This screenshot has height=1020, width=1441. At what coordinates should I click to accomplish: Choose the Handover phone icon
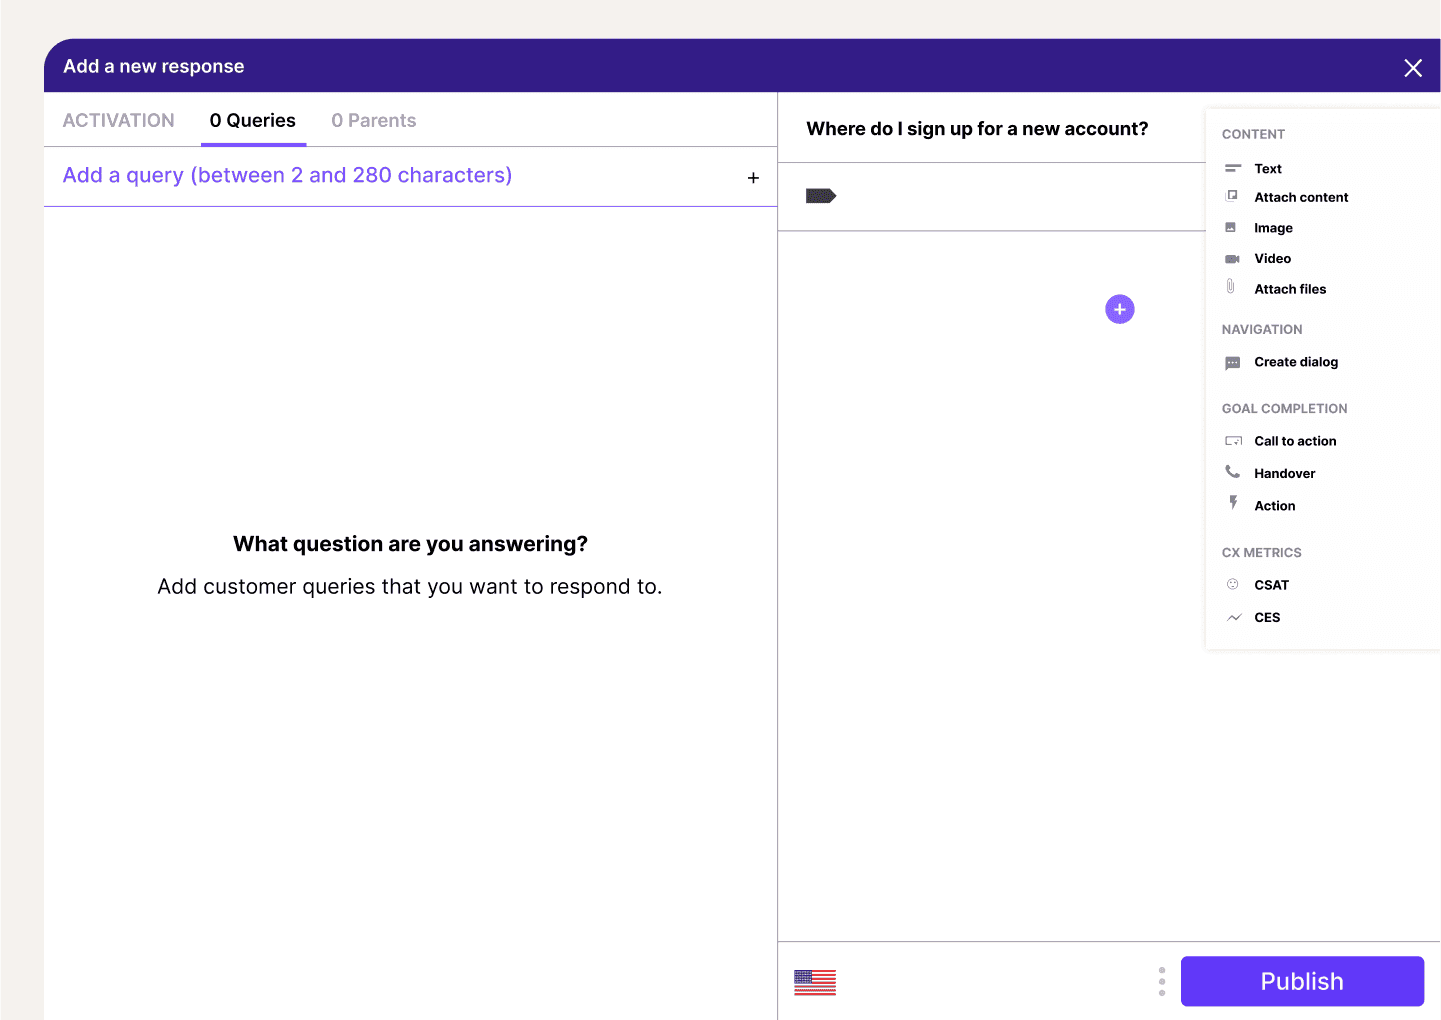click(x=1233, y=472)
